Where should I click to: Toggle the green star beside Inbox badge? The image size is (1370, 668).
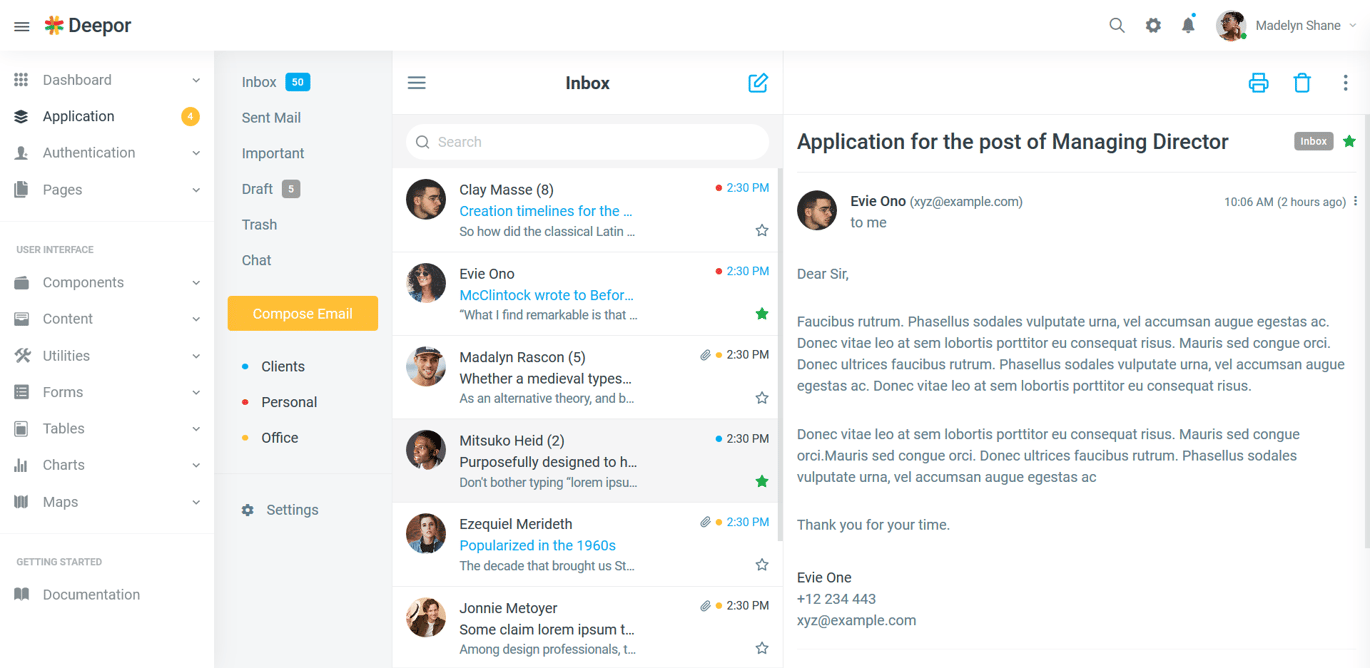tap(1349, 141)
